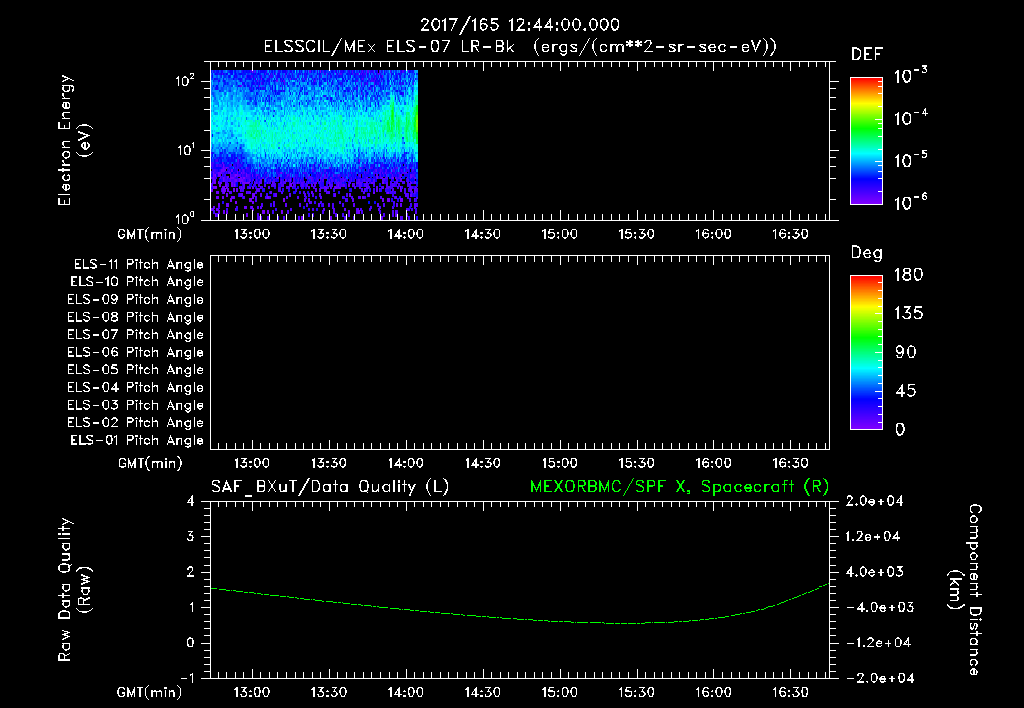
Task: Click the timestamp title 2017/165 12:44:00.000
Action: coord(519,25)
